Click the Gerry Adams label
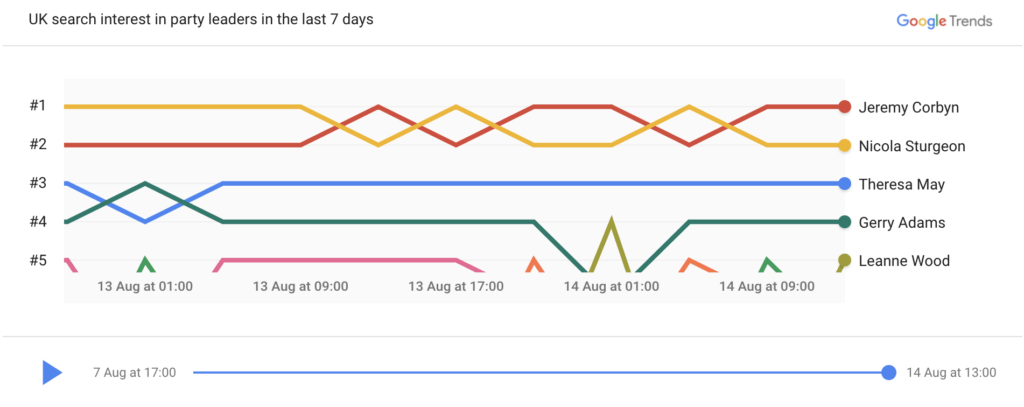This screenshot has height=407, width=1024. click(x=902, y=223)
